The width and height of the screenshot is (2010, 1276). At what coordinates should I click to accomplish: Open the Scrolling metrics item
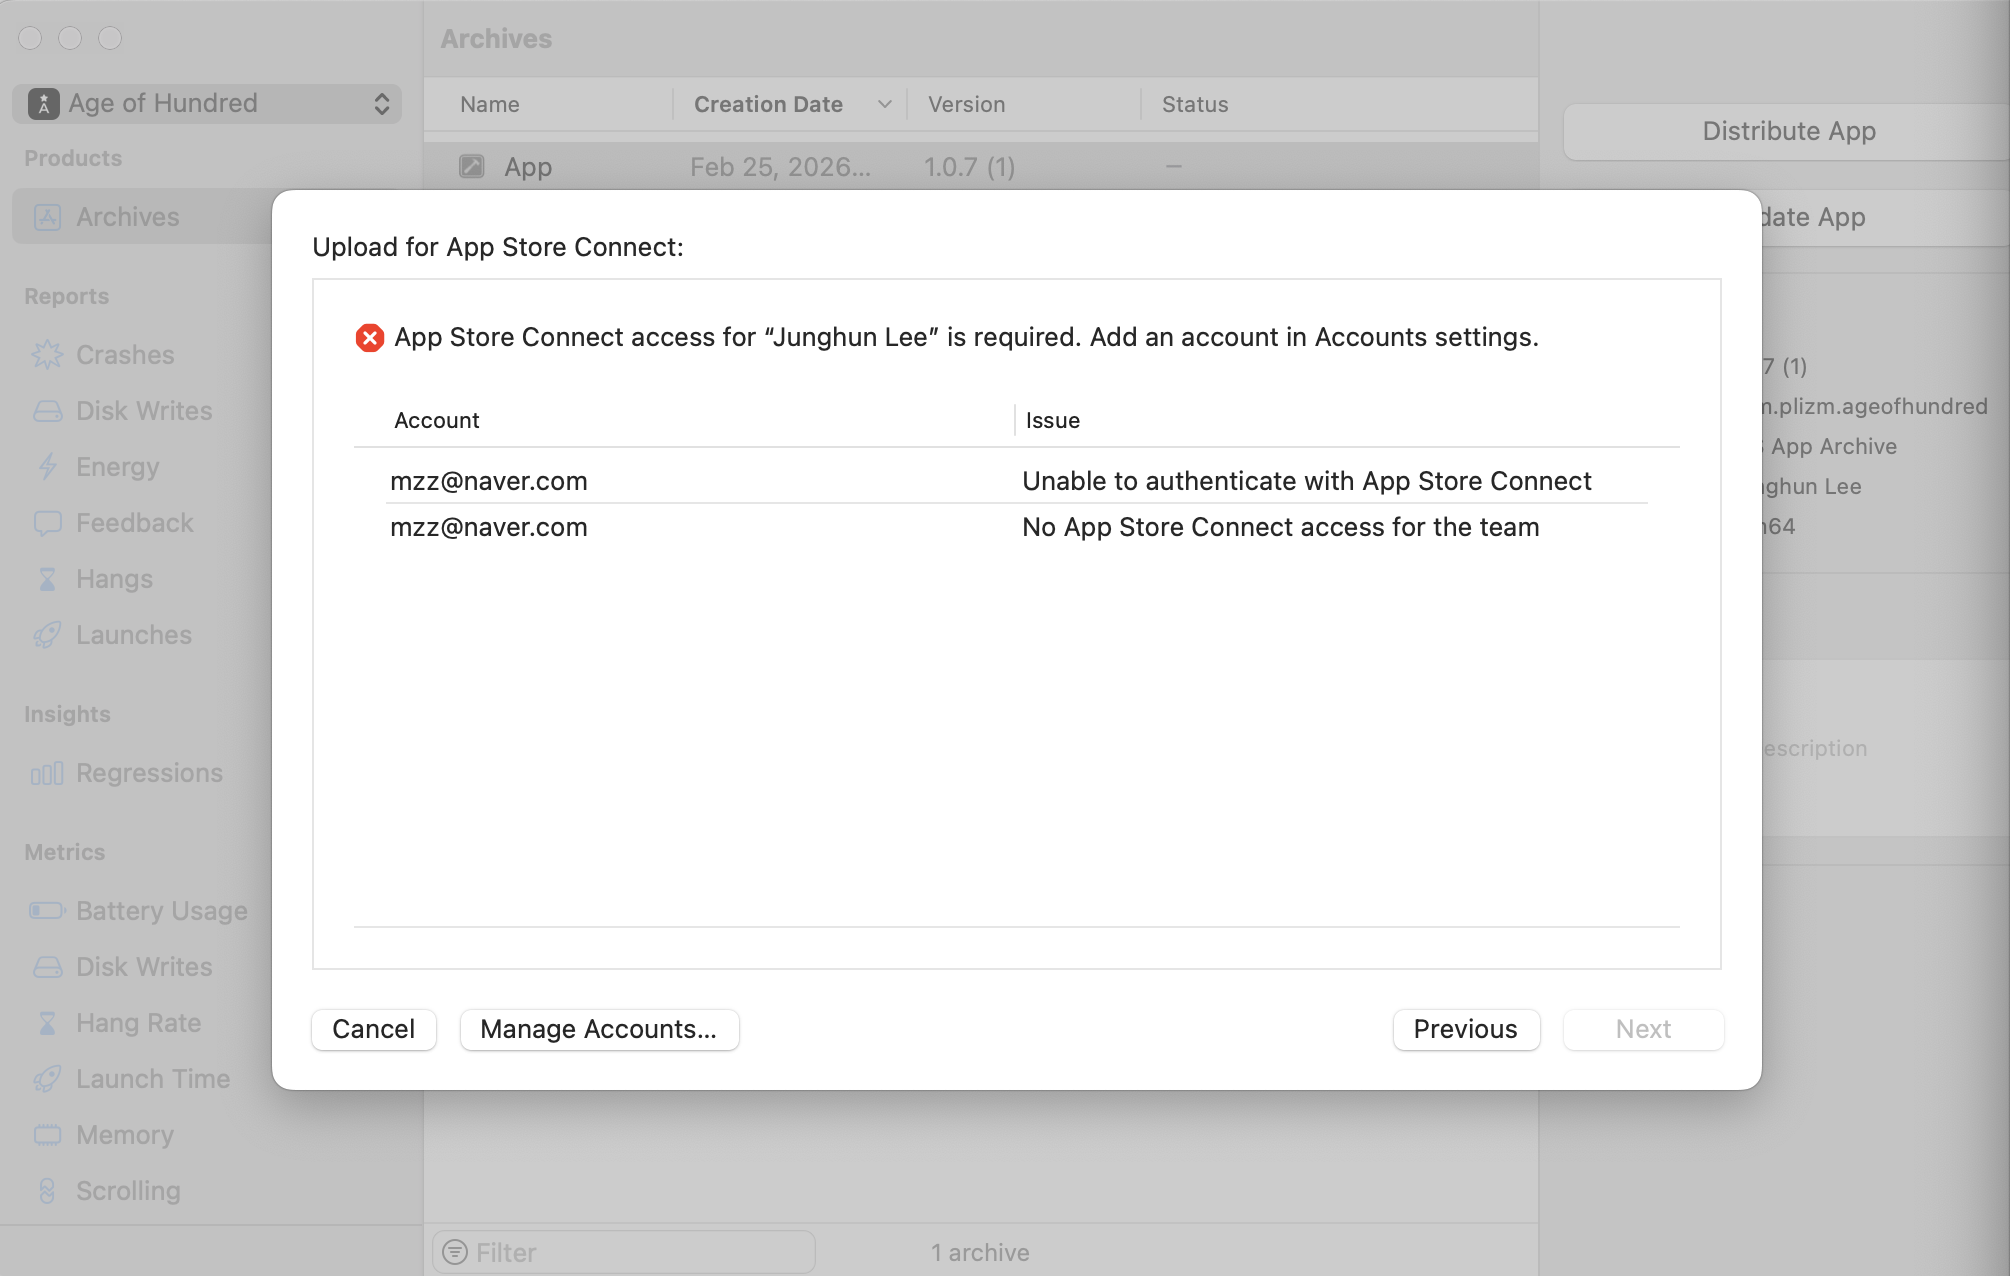(x=128, y=1191)
